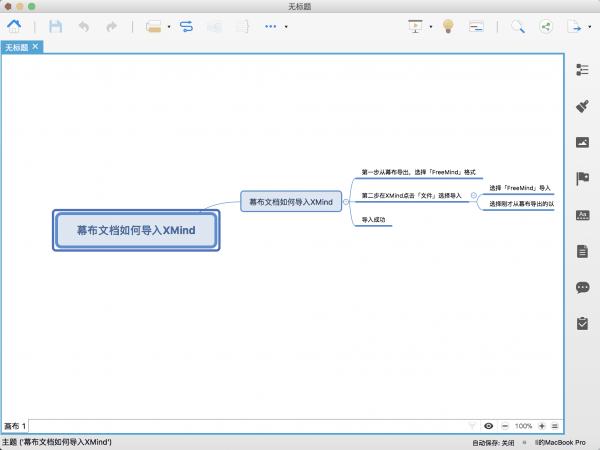
Task: Undo the last action
Action: pos(84,26)
